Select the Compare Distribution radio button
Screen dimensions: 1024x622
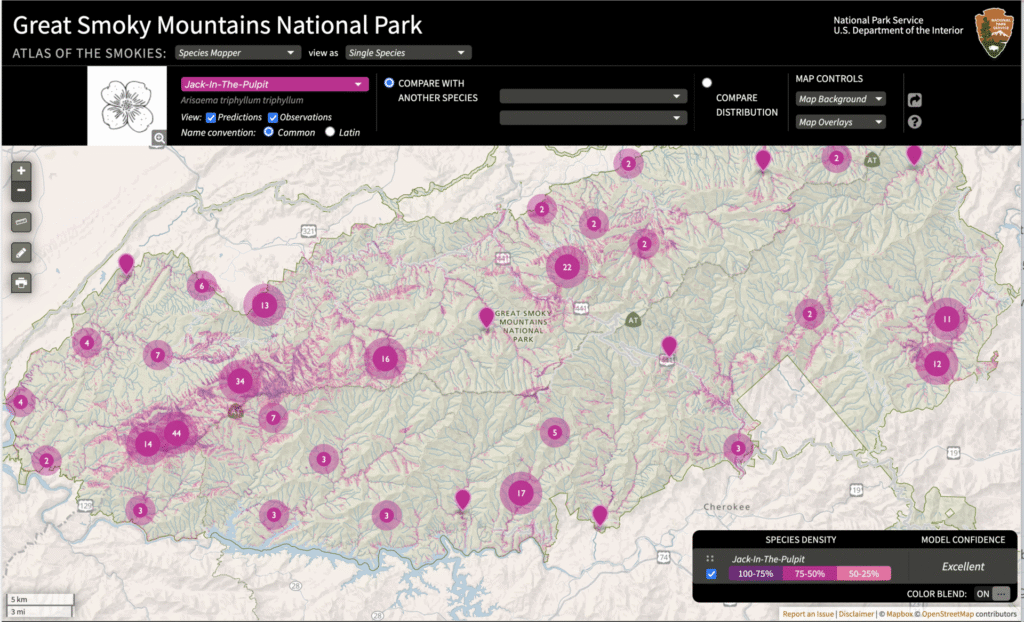[707, 83]
